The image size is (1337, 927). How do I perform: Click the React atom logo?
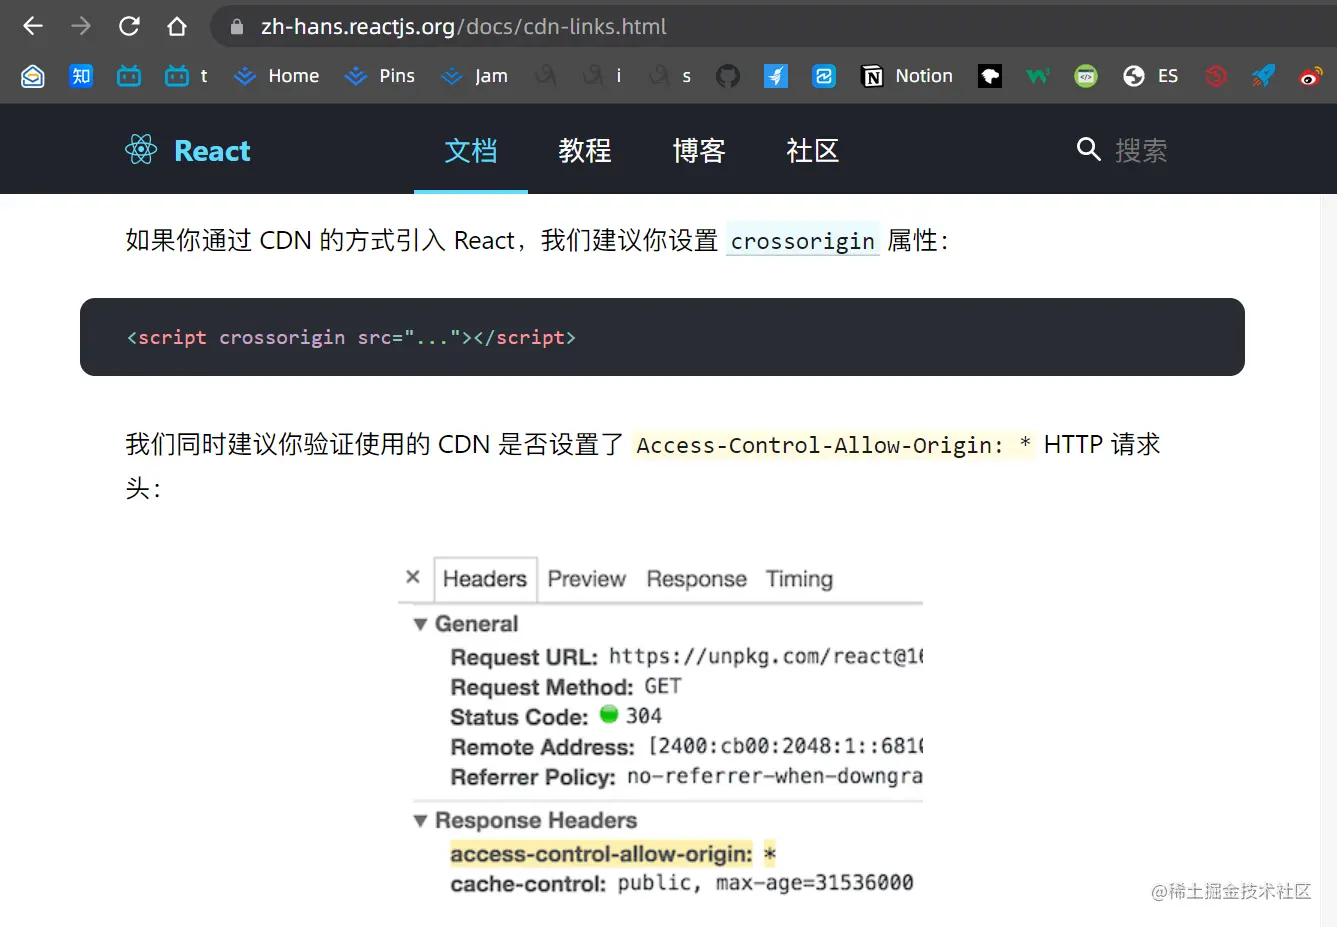[x=141, y=150]
